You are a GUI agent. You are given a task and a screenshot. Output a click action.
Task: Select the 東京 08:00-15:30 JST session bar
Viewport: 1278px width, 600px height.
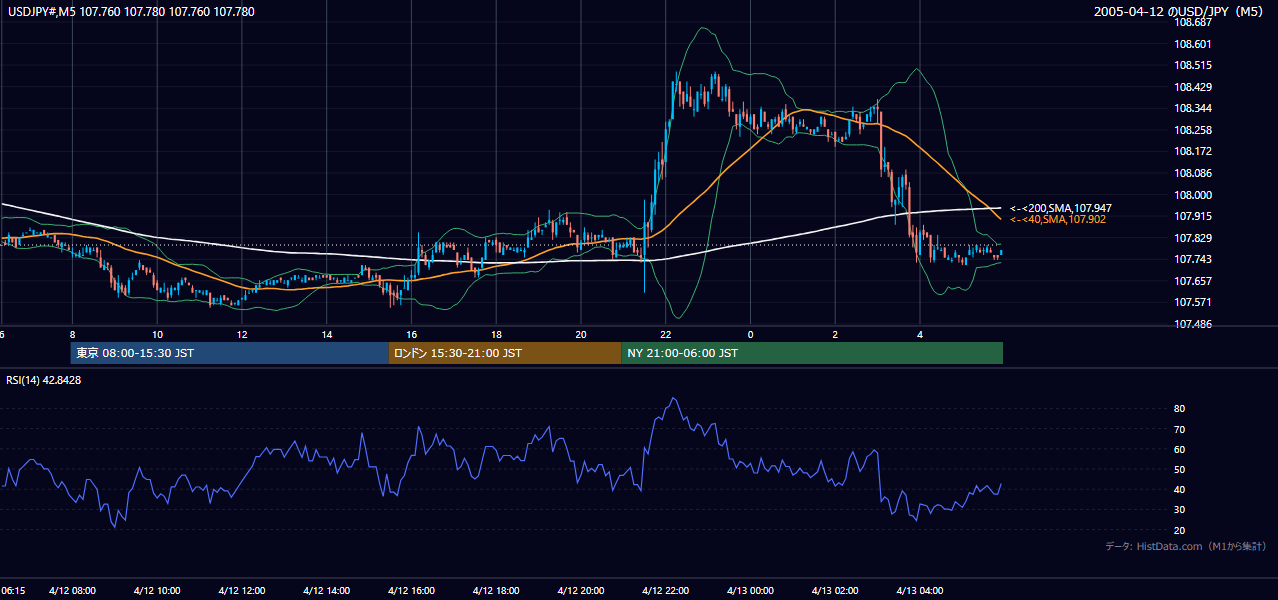[229, 353]
